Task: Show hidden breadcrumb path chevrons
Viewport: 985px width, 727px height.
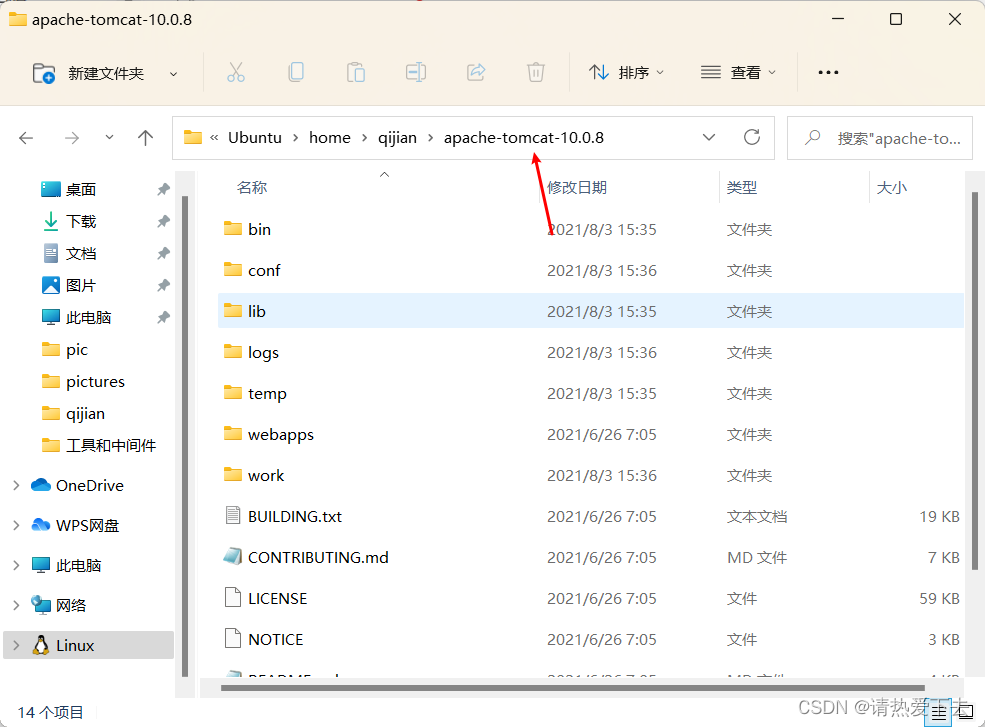Action: tap(214, 138)
